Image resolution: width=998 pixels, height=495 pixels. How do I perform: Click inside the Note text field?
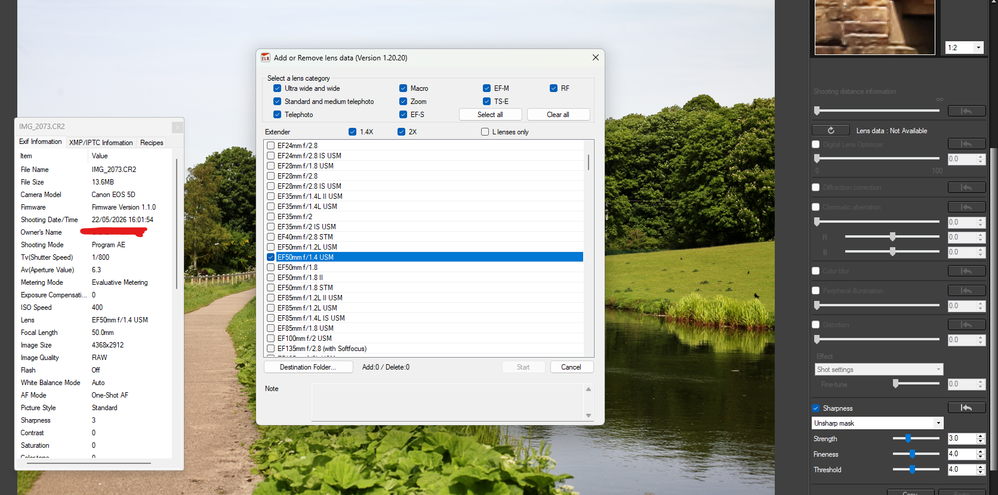[x=447, y=402]
